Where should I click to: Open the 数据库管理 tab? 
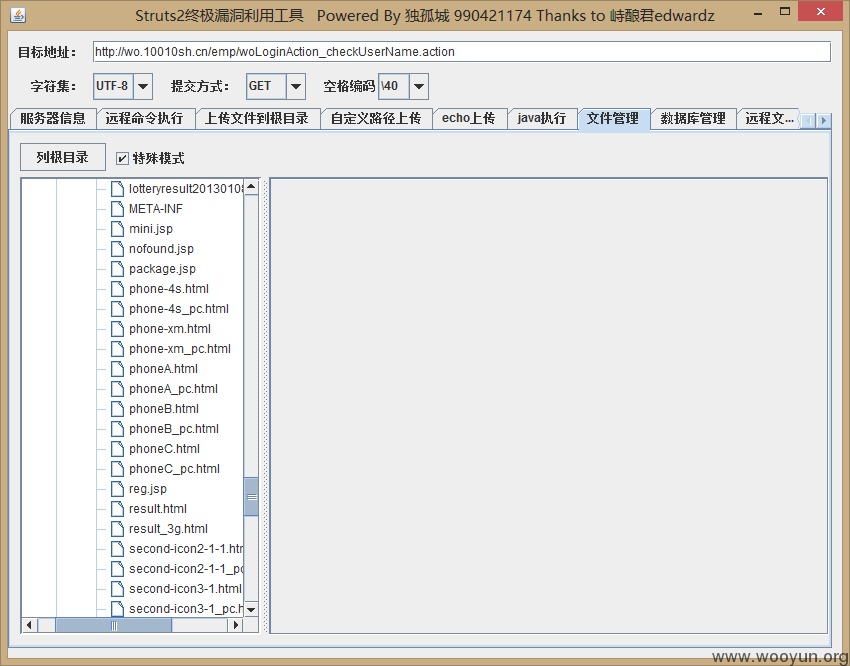[x=693, y=119]
